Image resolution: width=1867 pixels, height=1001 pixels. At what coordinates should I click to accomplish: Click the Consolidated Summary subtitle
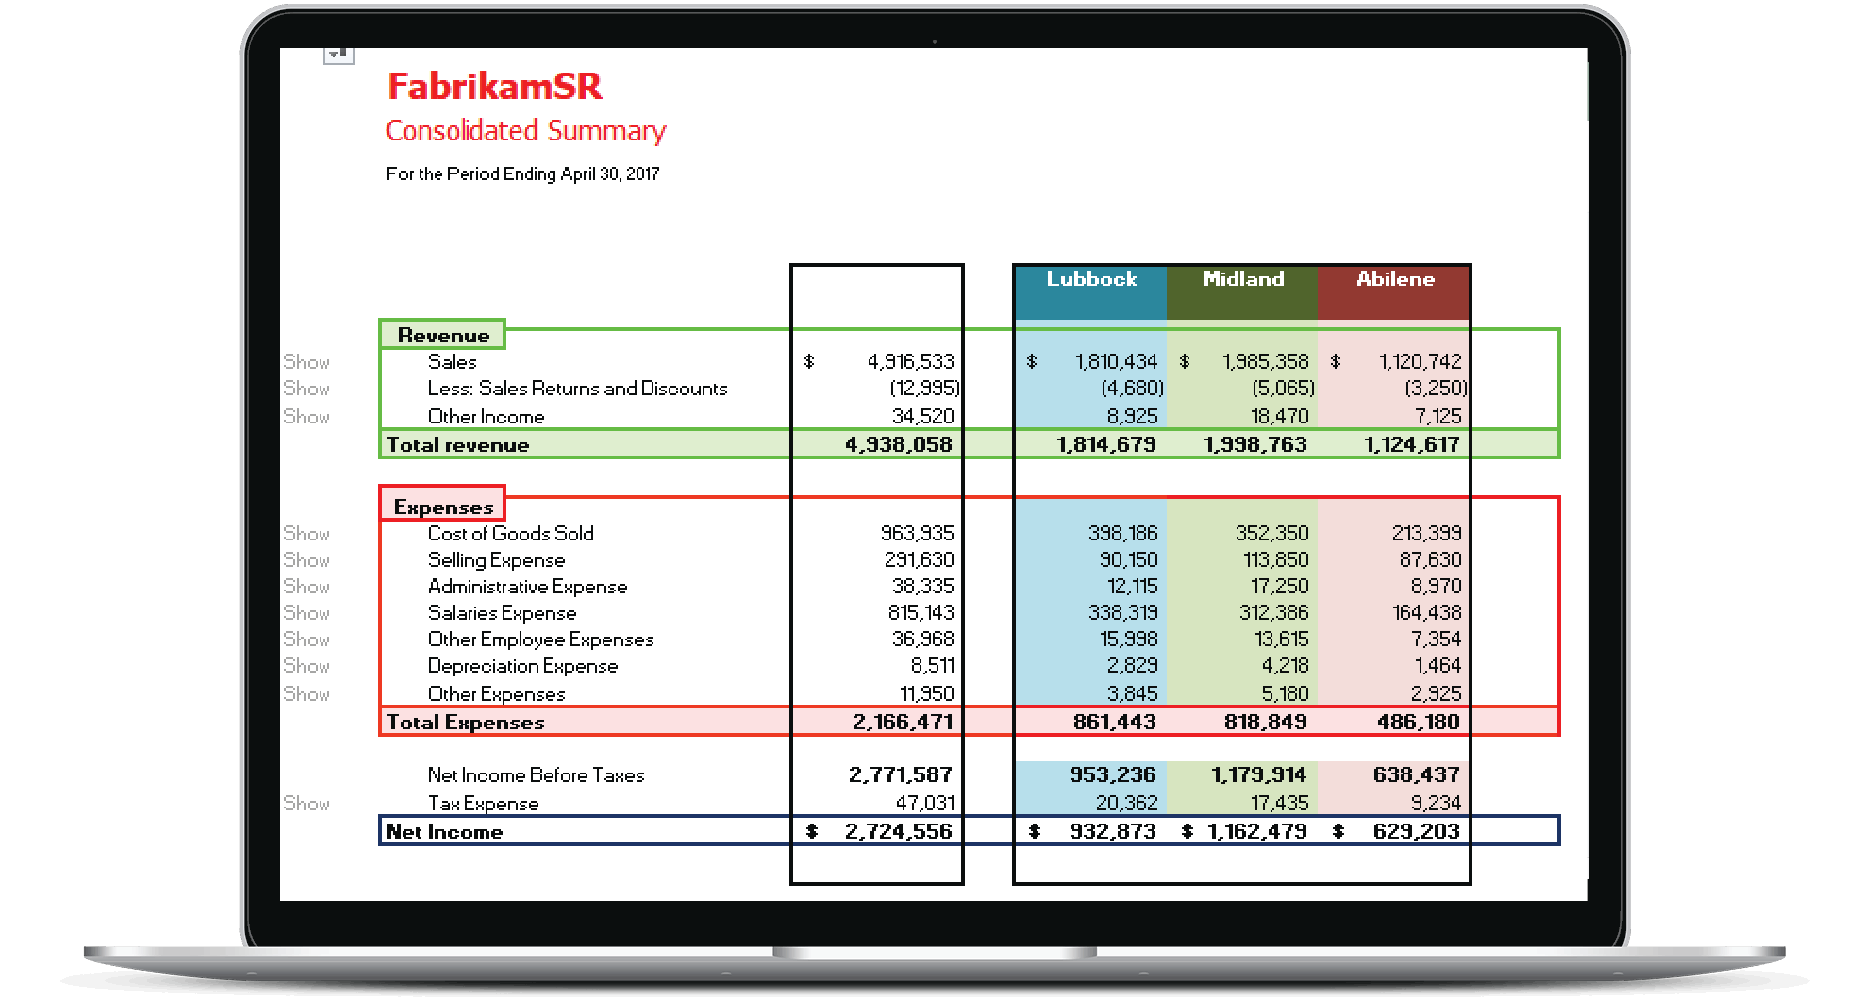click(526, 131)
